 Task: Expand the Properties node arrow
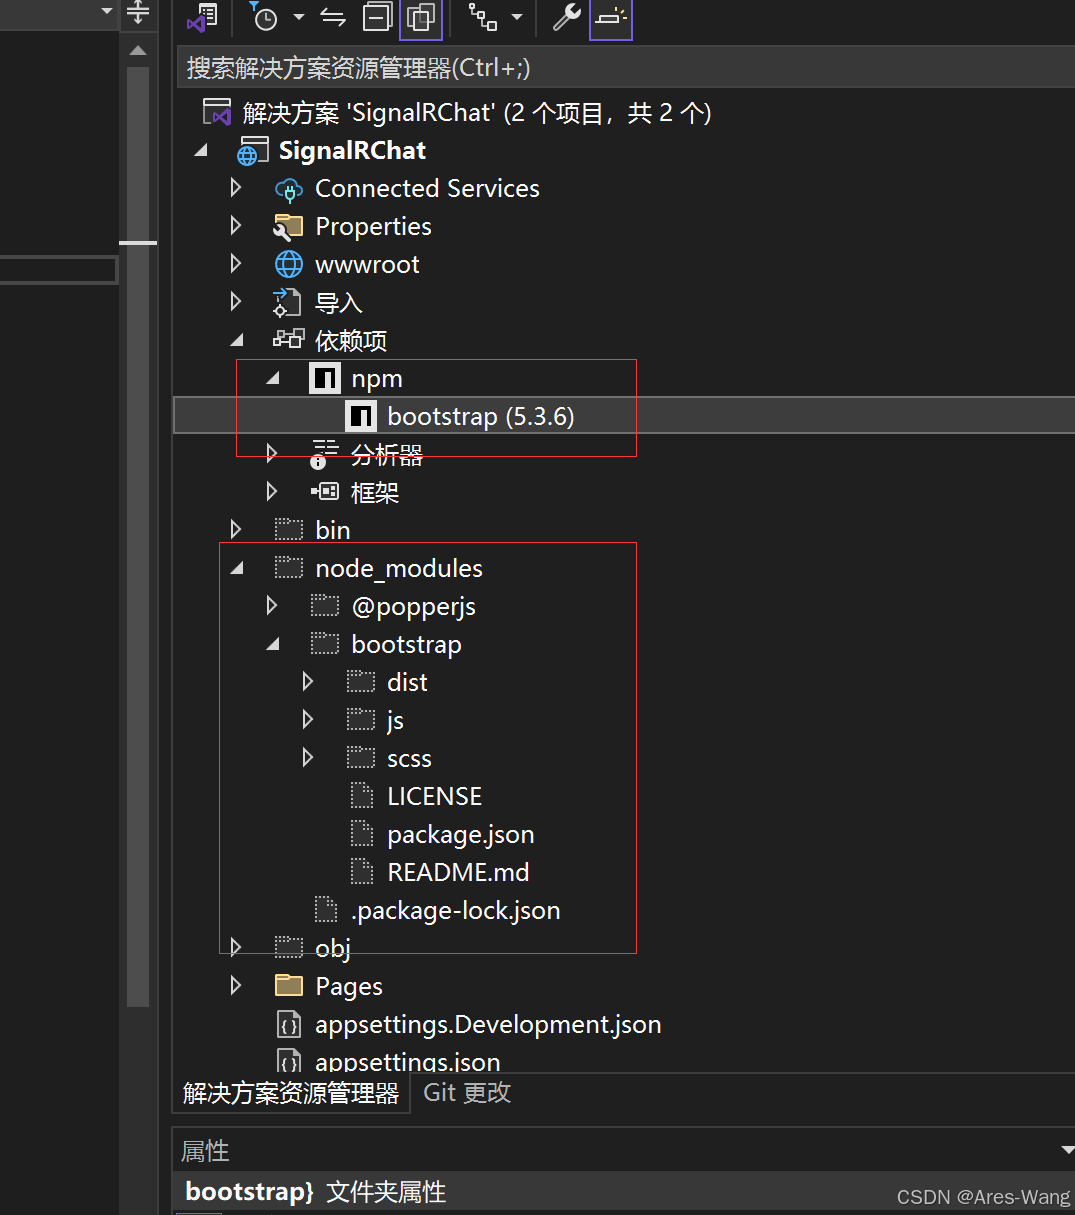[236, 226]
